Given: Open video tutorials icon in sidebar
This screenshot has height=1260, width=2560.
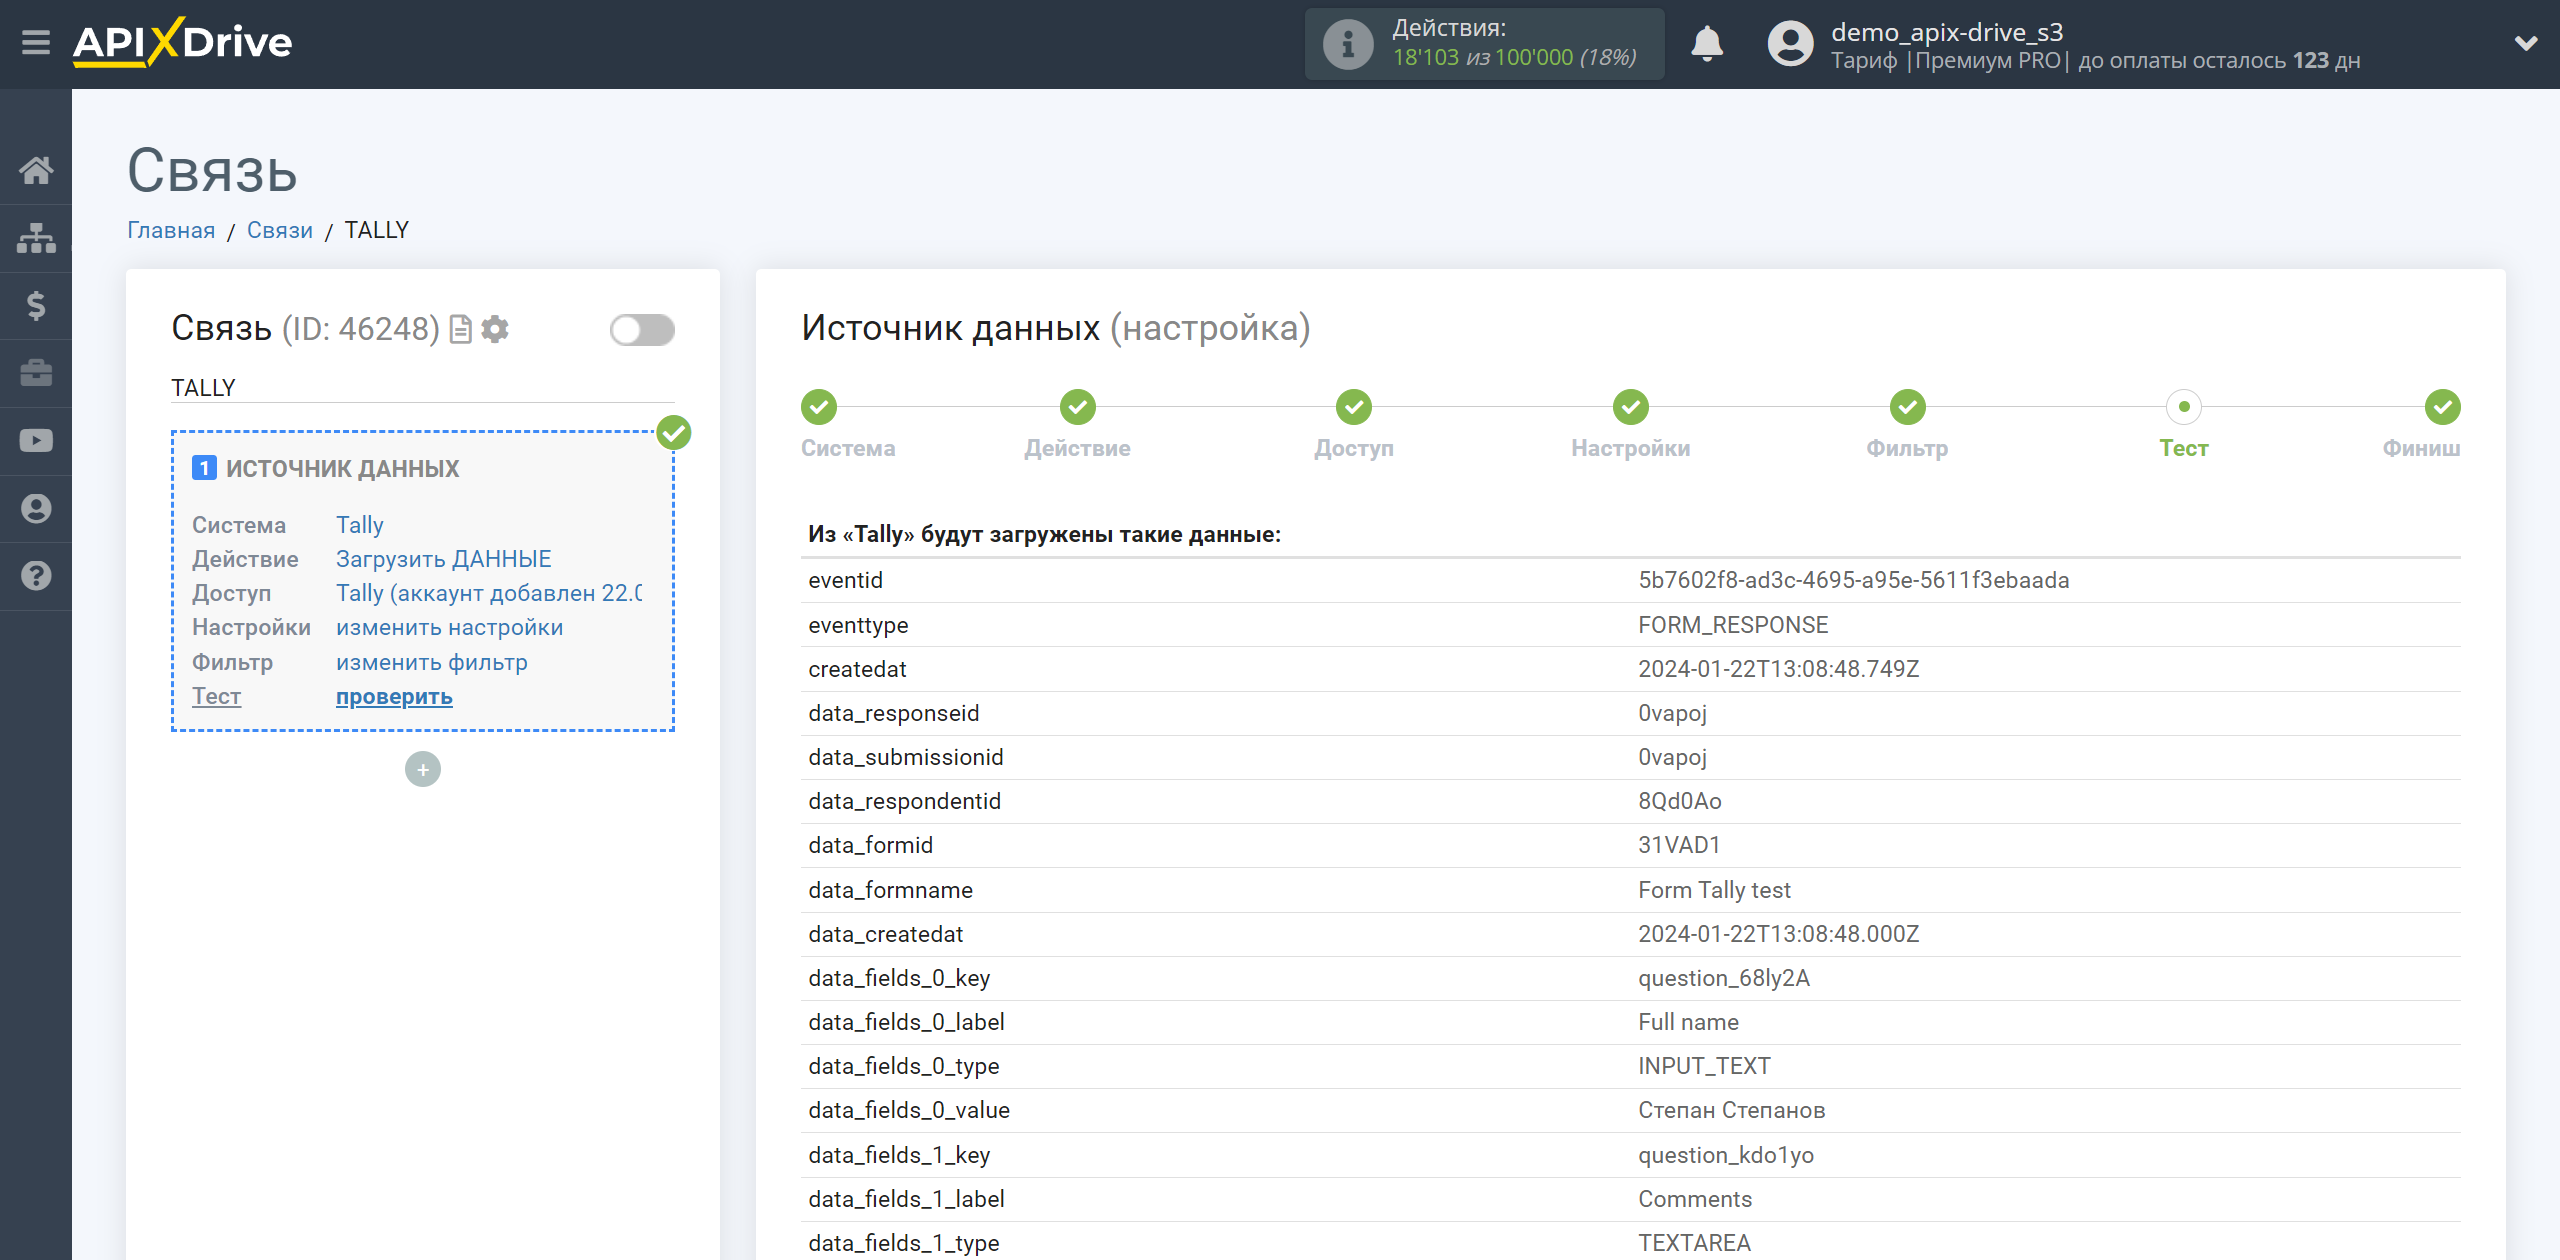Looking at the screenshot, I should coord(36,441).
